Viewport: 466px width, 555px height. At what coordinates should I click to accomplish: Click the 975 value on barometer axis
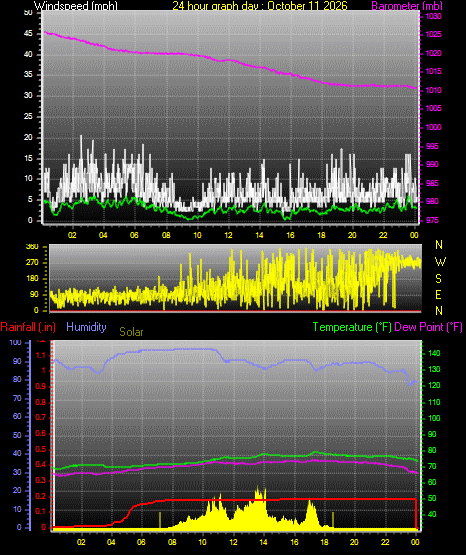click(x=432, y=220)
